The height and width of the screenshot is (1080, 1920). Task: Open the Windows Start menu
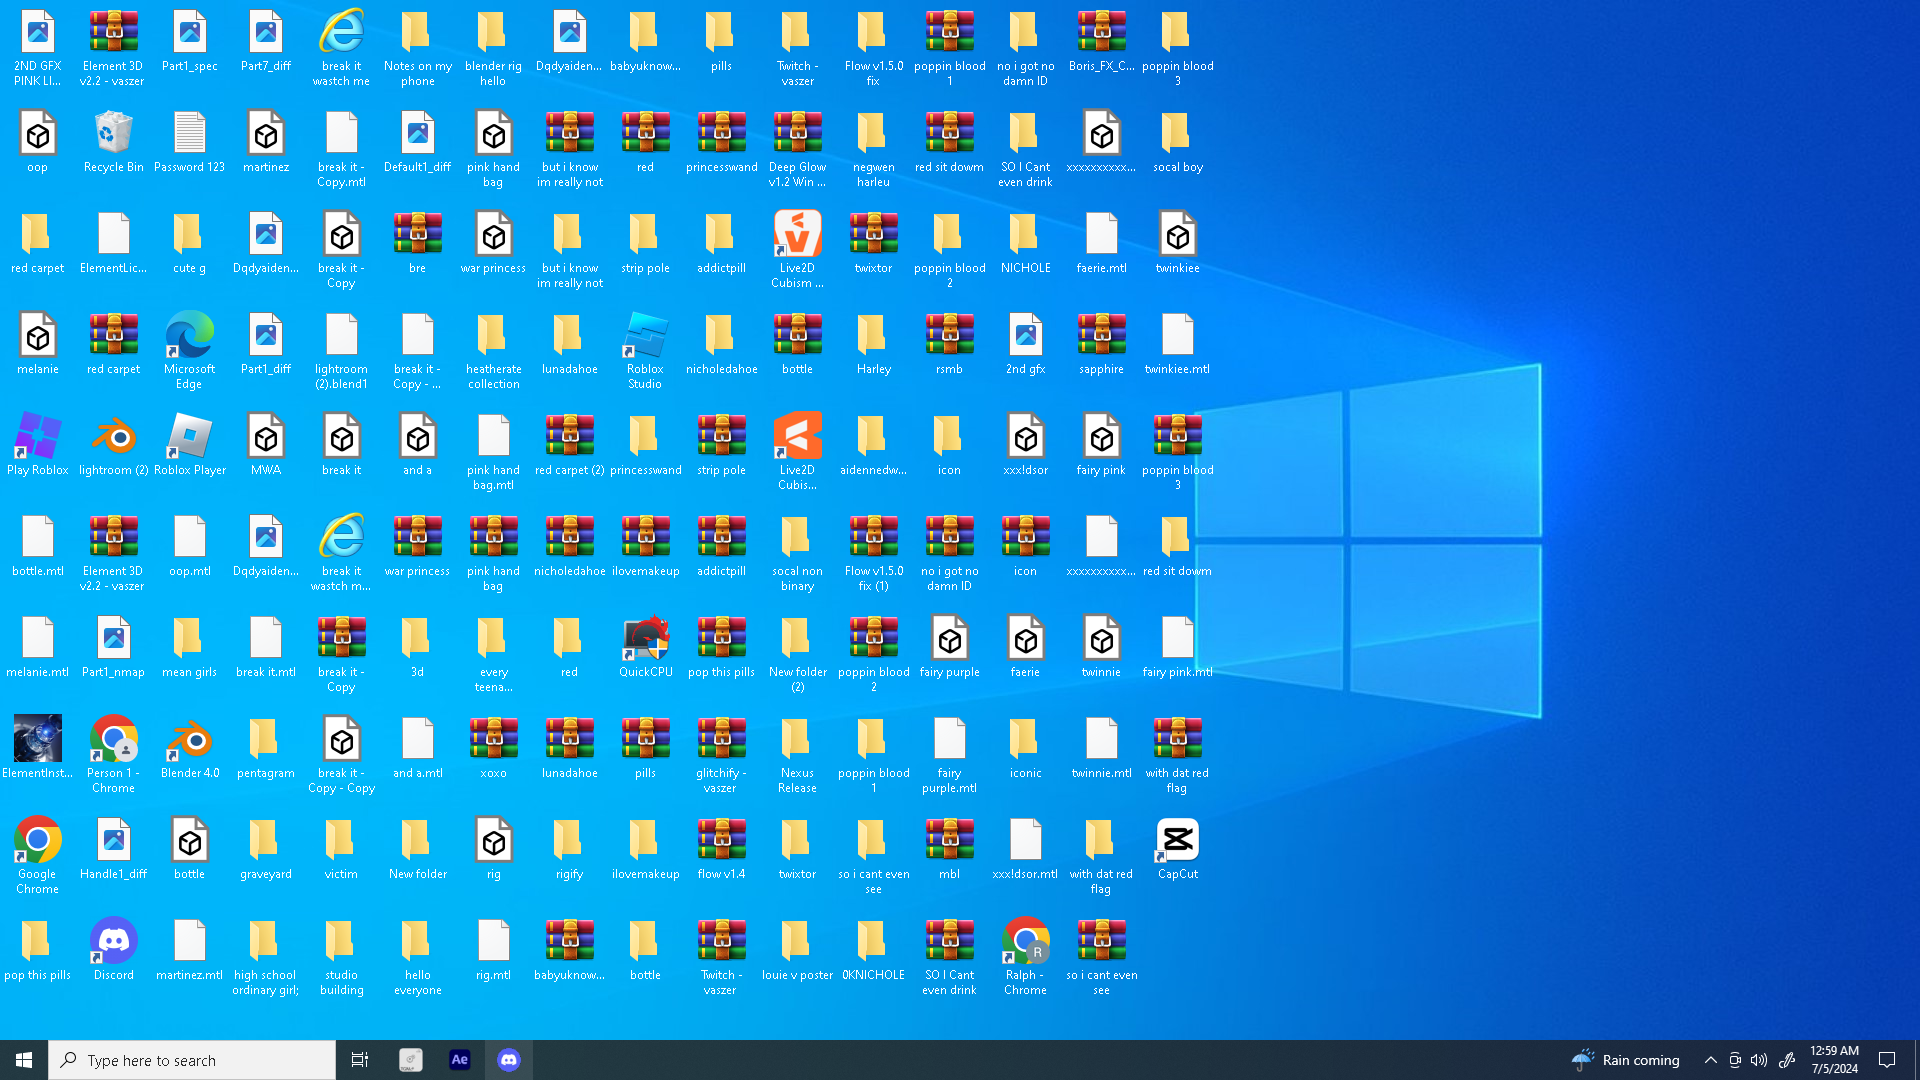[x=24, y=1060]
